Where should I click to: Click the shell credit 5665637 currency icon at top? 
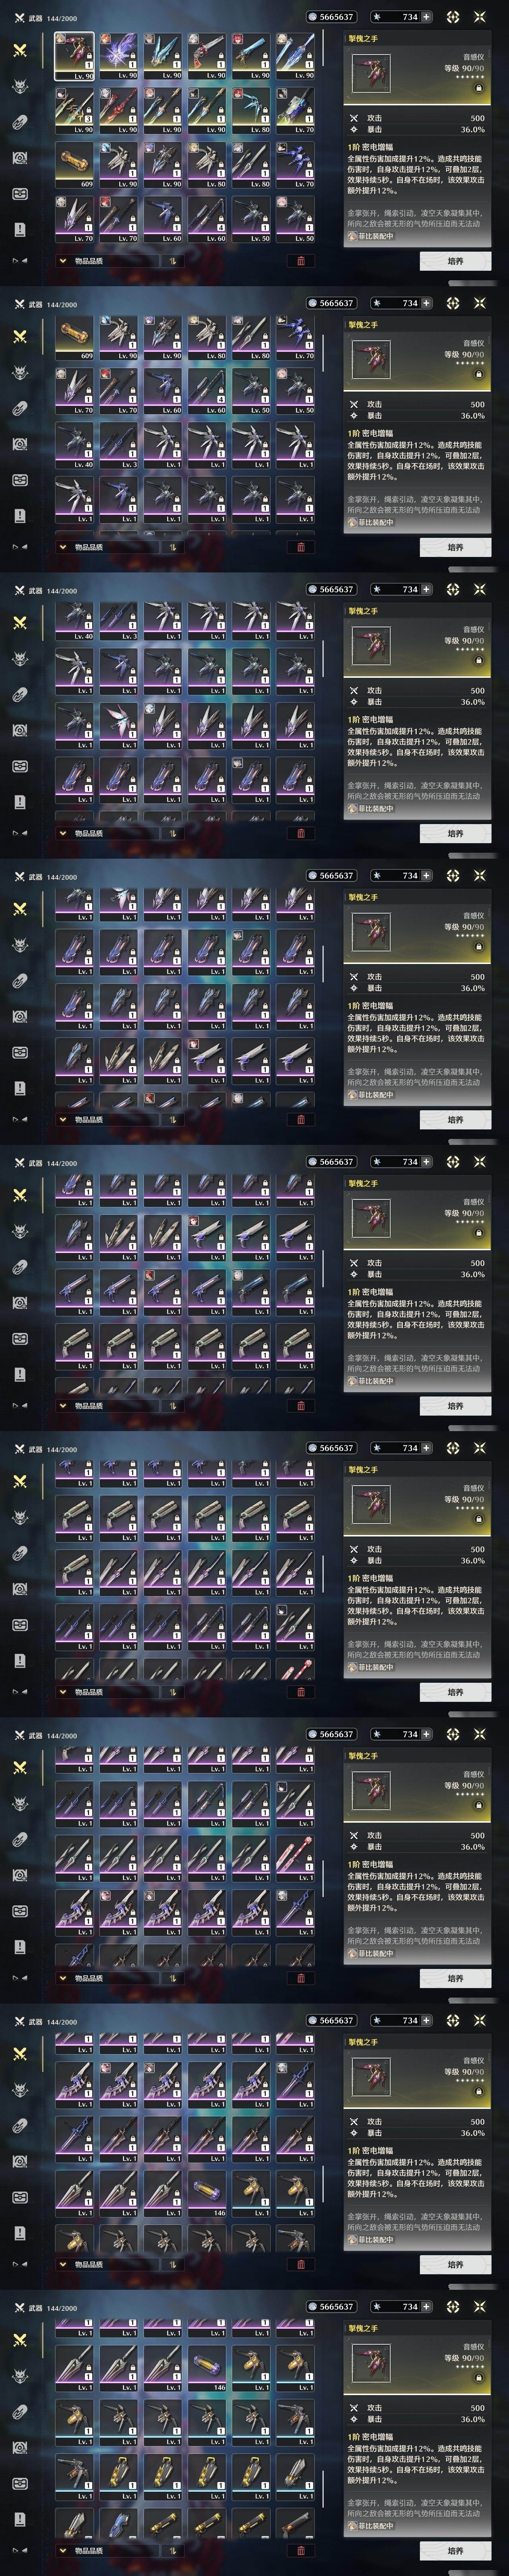point(312,17)
